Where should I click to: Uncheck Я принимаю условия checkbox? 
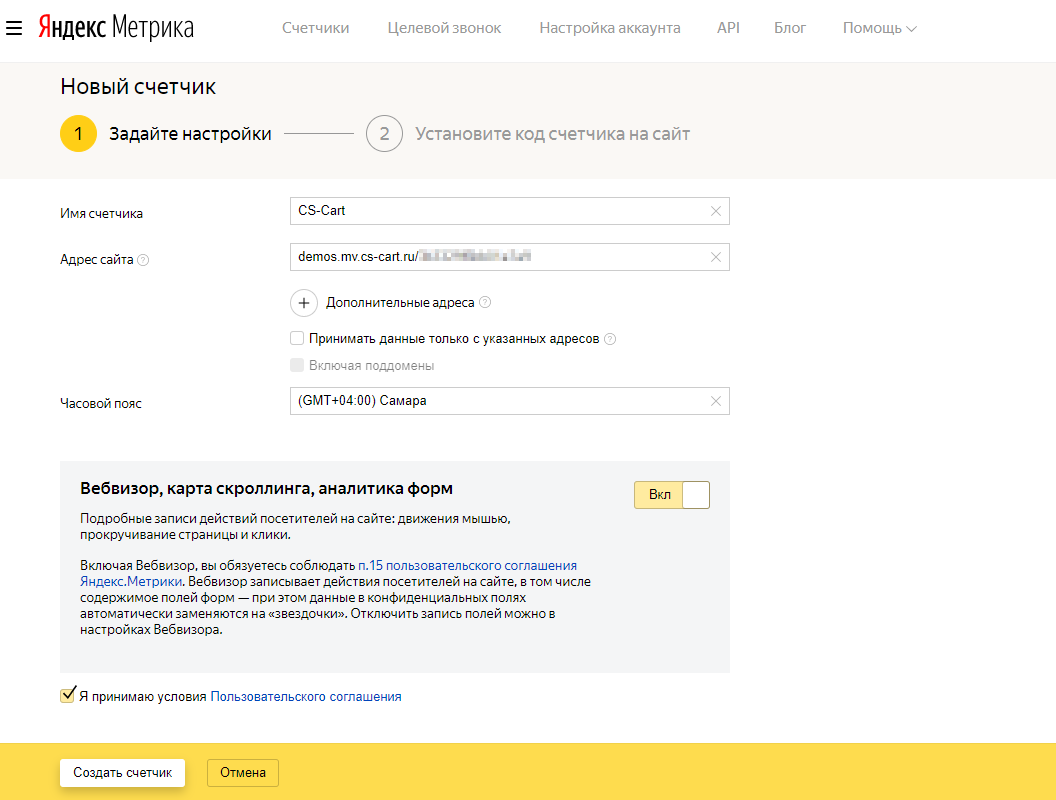pyautogui.click(x=68, y=696)
